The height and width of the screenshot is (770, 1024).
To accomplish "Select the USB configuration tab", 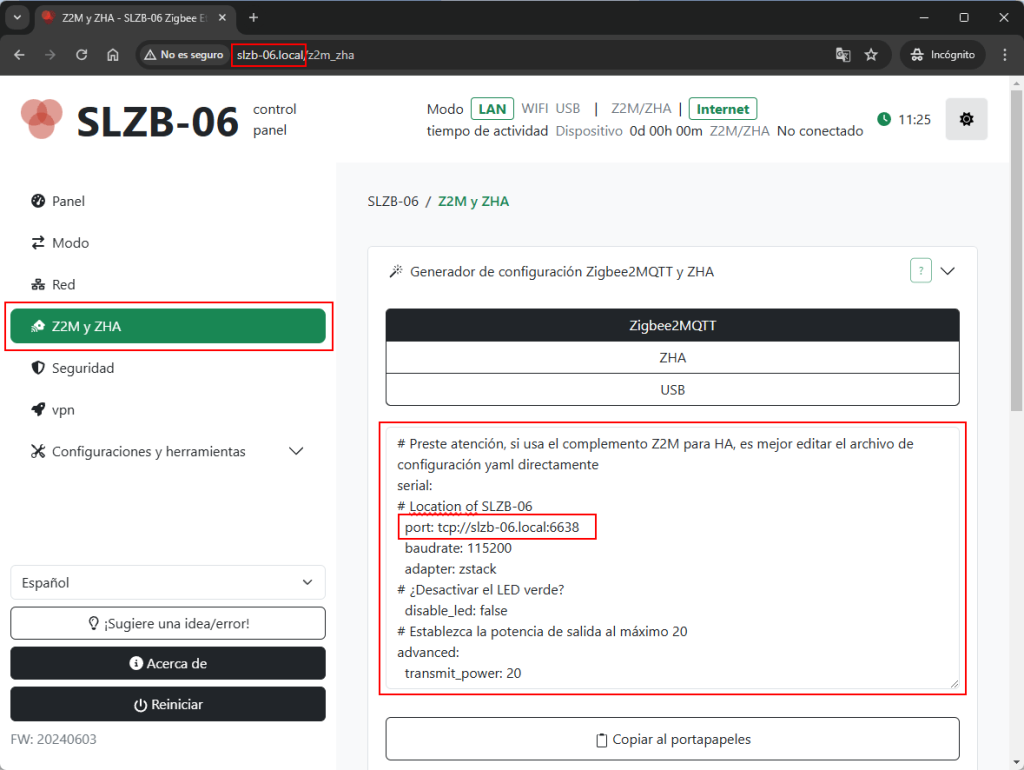I will [672, 389].
